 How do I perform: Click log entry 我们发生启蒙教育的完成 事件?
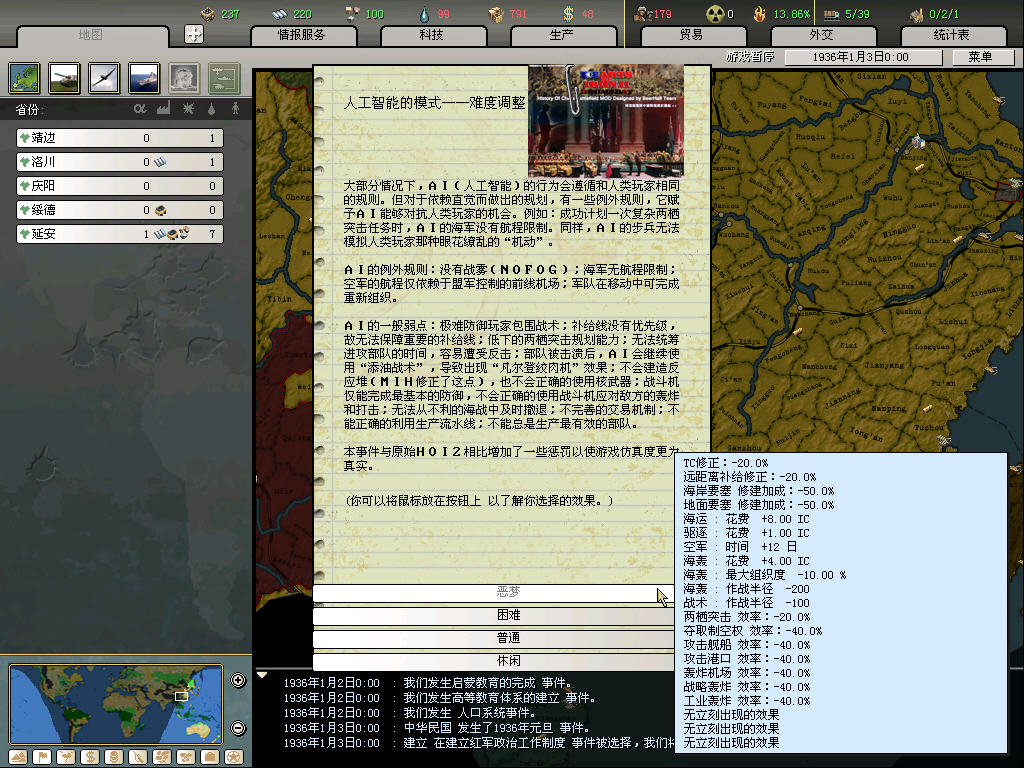pyautogui.click(x=489, y=683)
